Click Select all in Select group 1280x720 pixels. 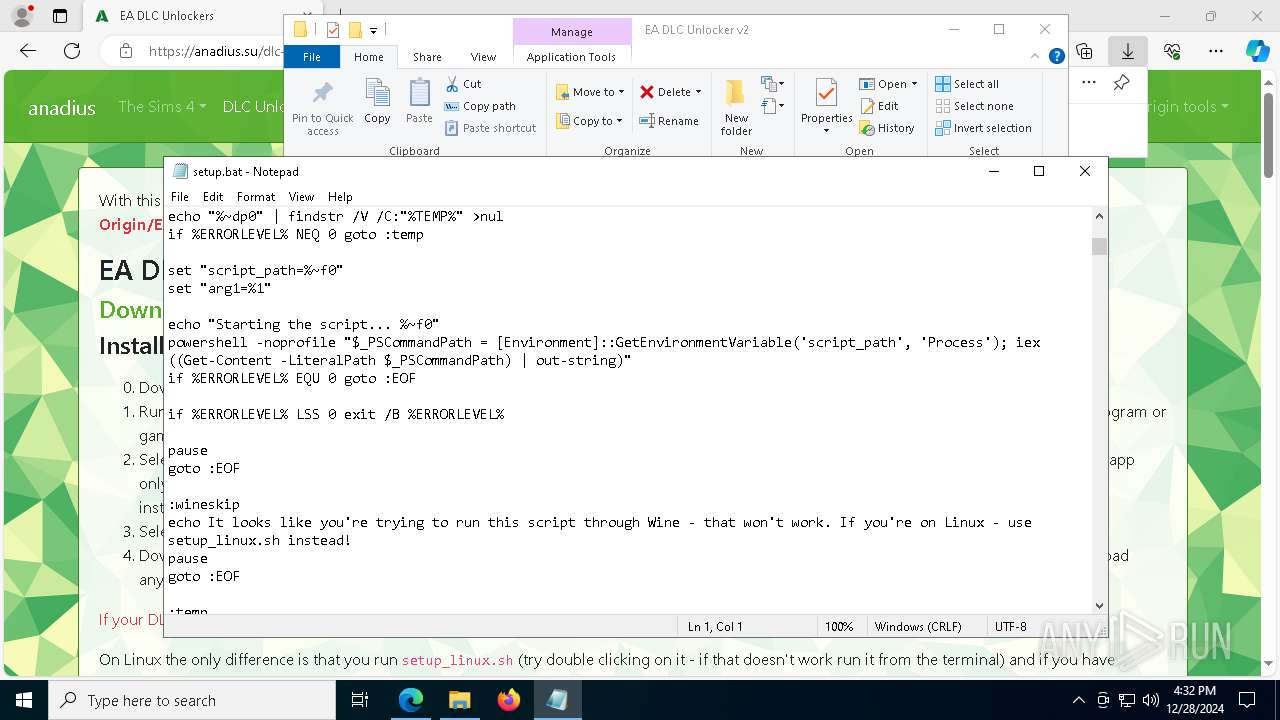coord(967,84)
